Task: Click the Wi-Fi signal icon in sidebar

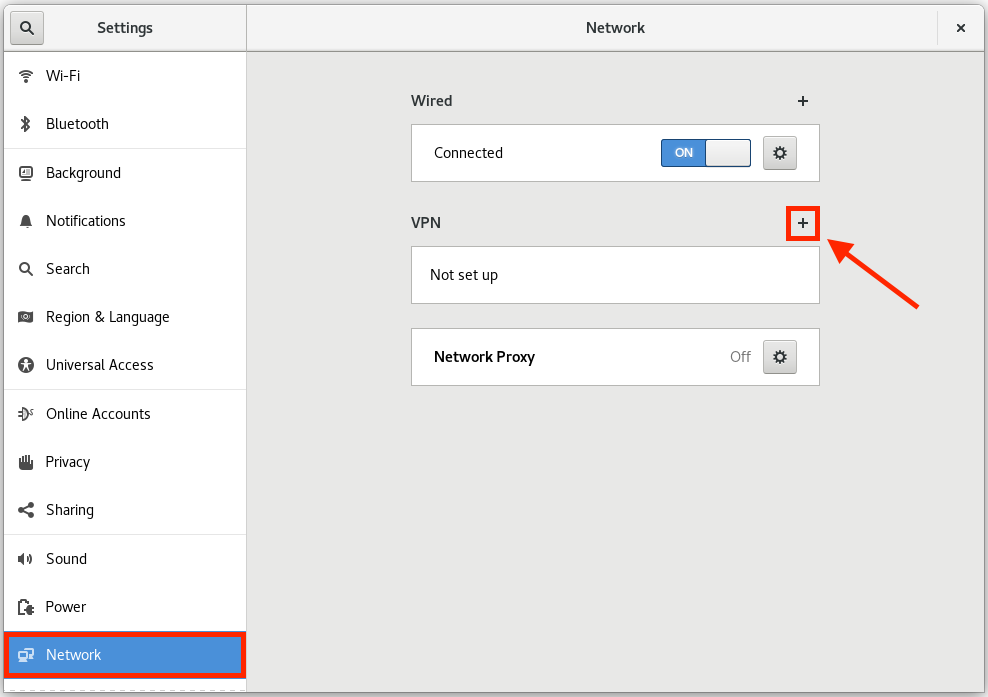Action: click(26, 76)
